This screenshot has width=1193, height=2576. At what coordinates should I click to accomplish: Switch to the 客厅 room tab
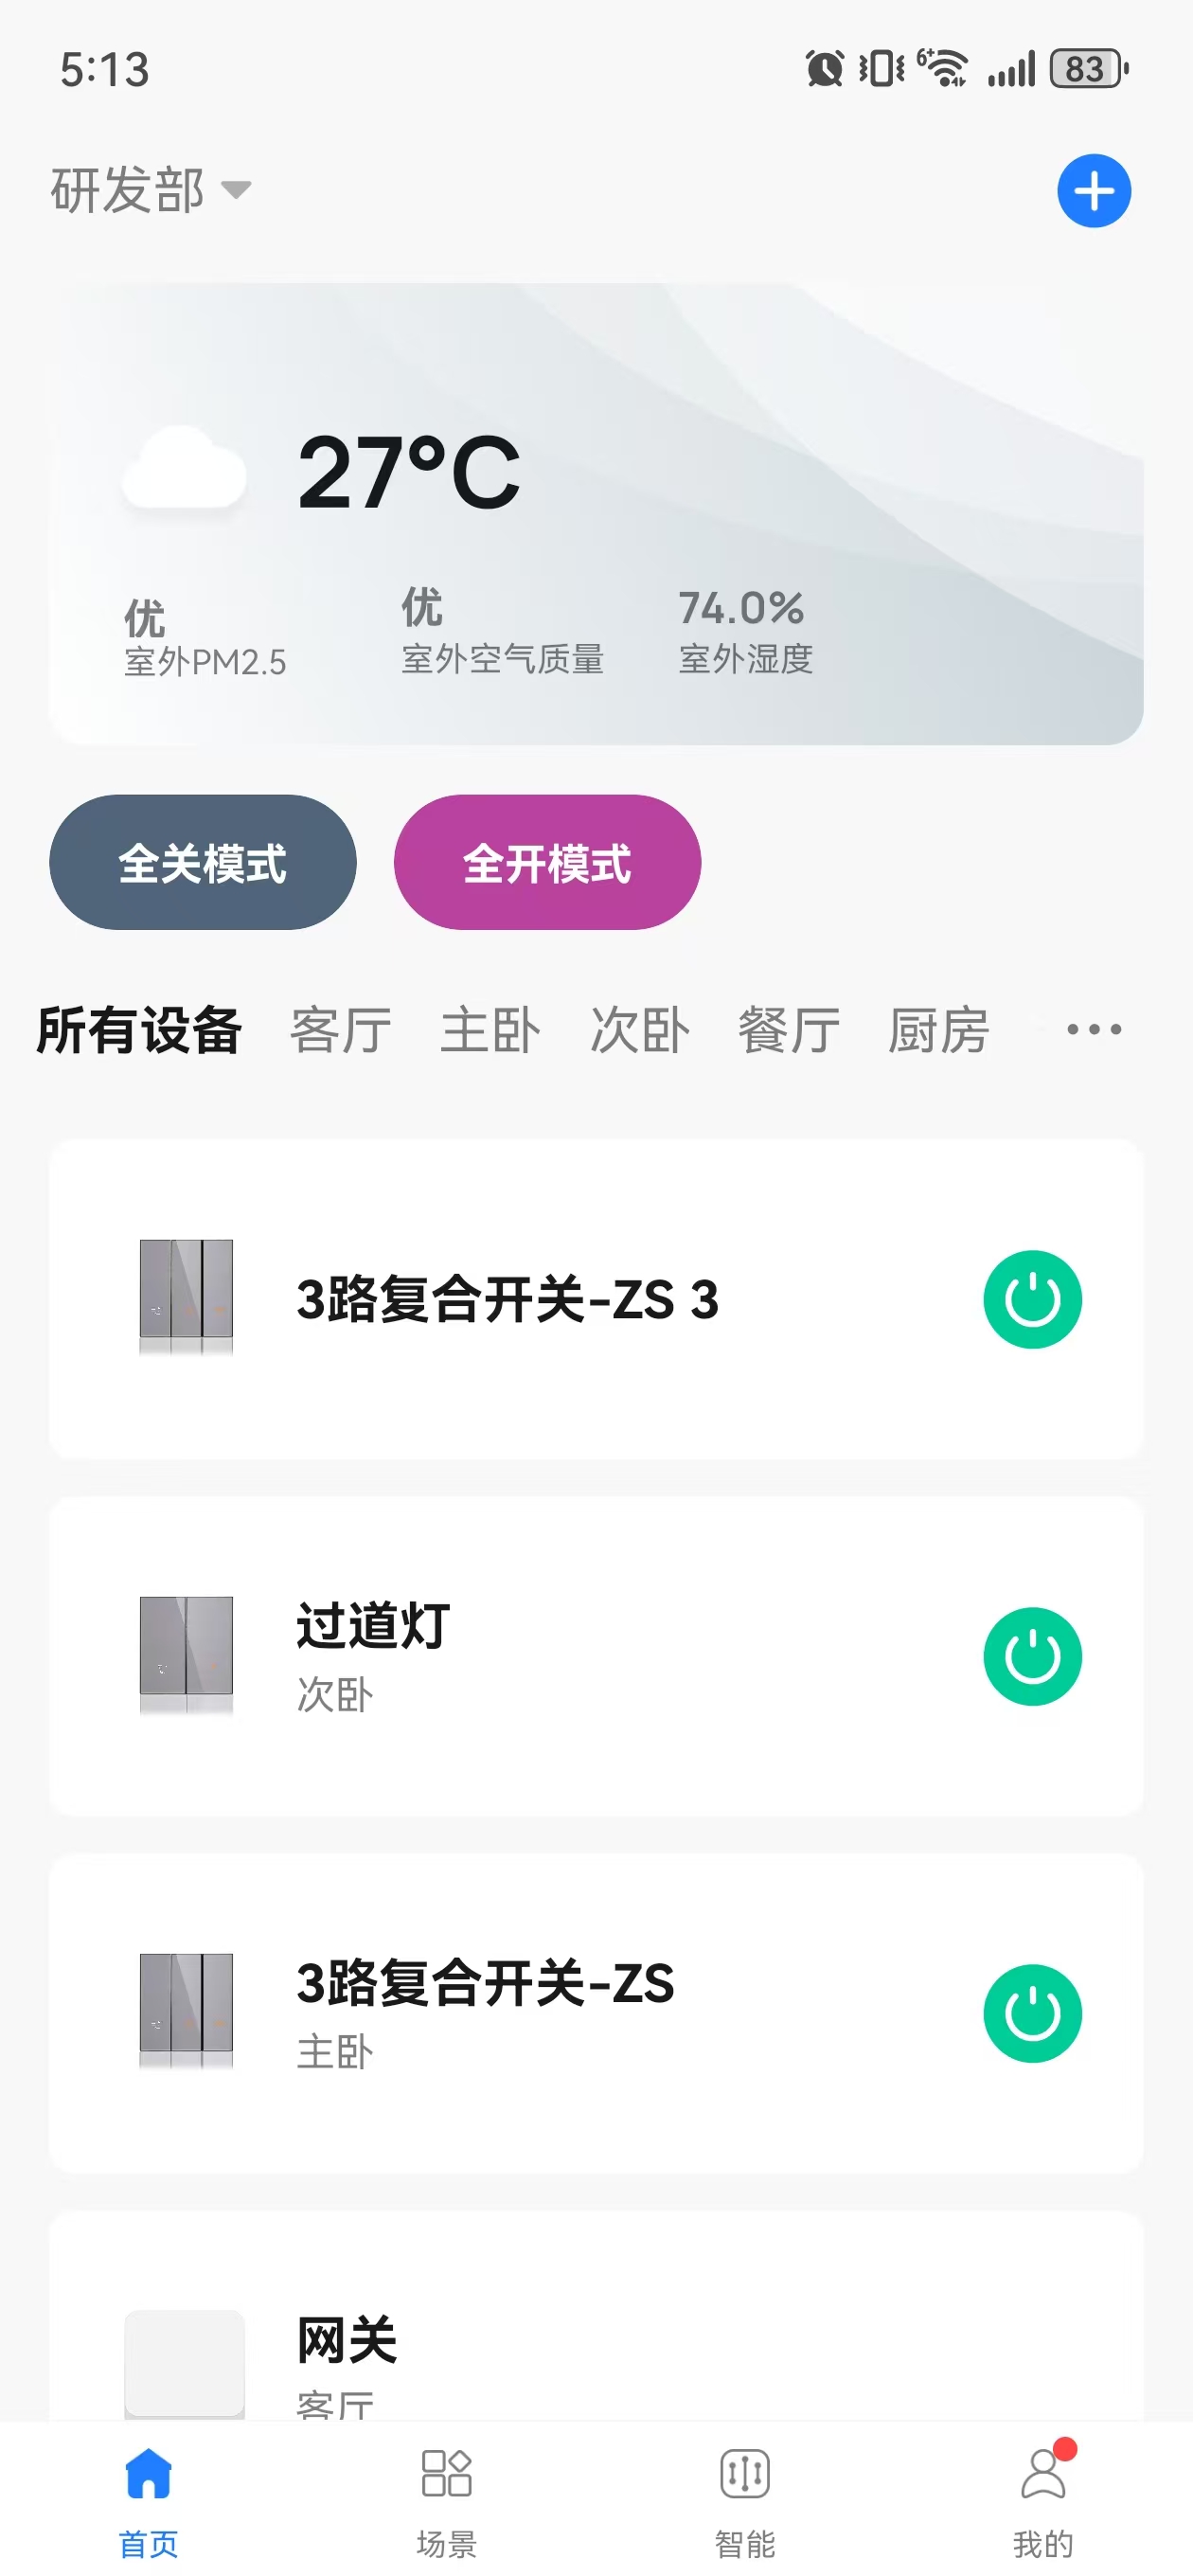point(340,1030)
